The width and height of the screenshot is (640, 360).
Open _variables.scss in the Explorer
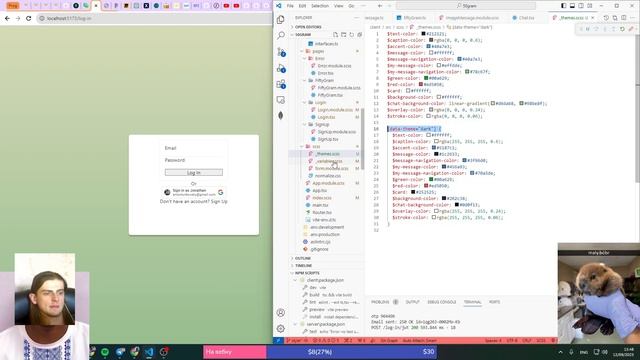[329, 161]
